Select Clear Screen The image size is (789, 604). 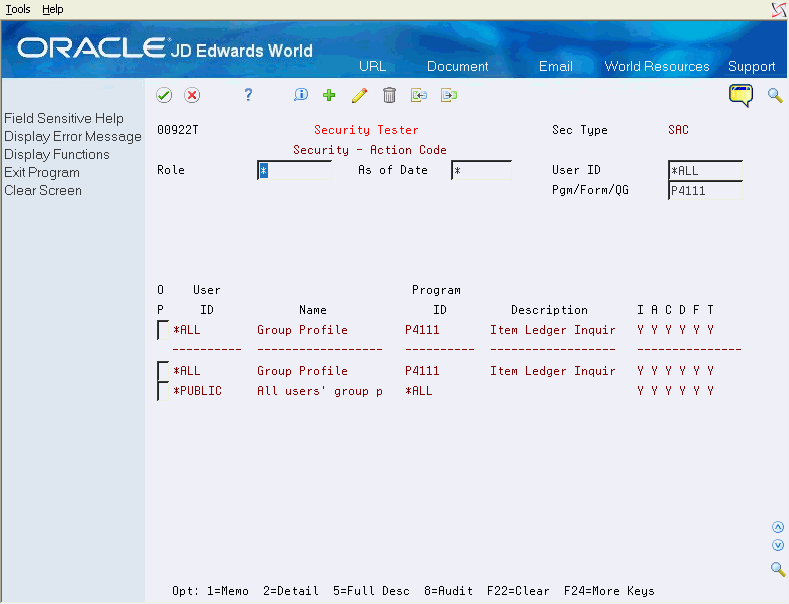43,191
